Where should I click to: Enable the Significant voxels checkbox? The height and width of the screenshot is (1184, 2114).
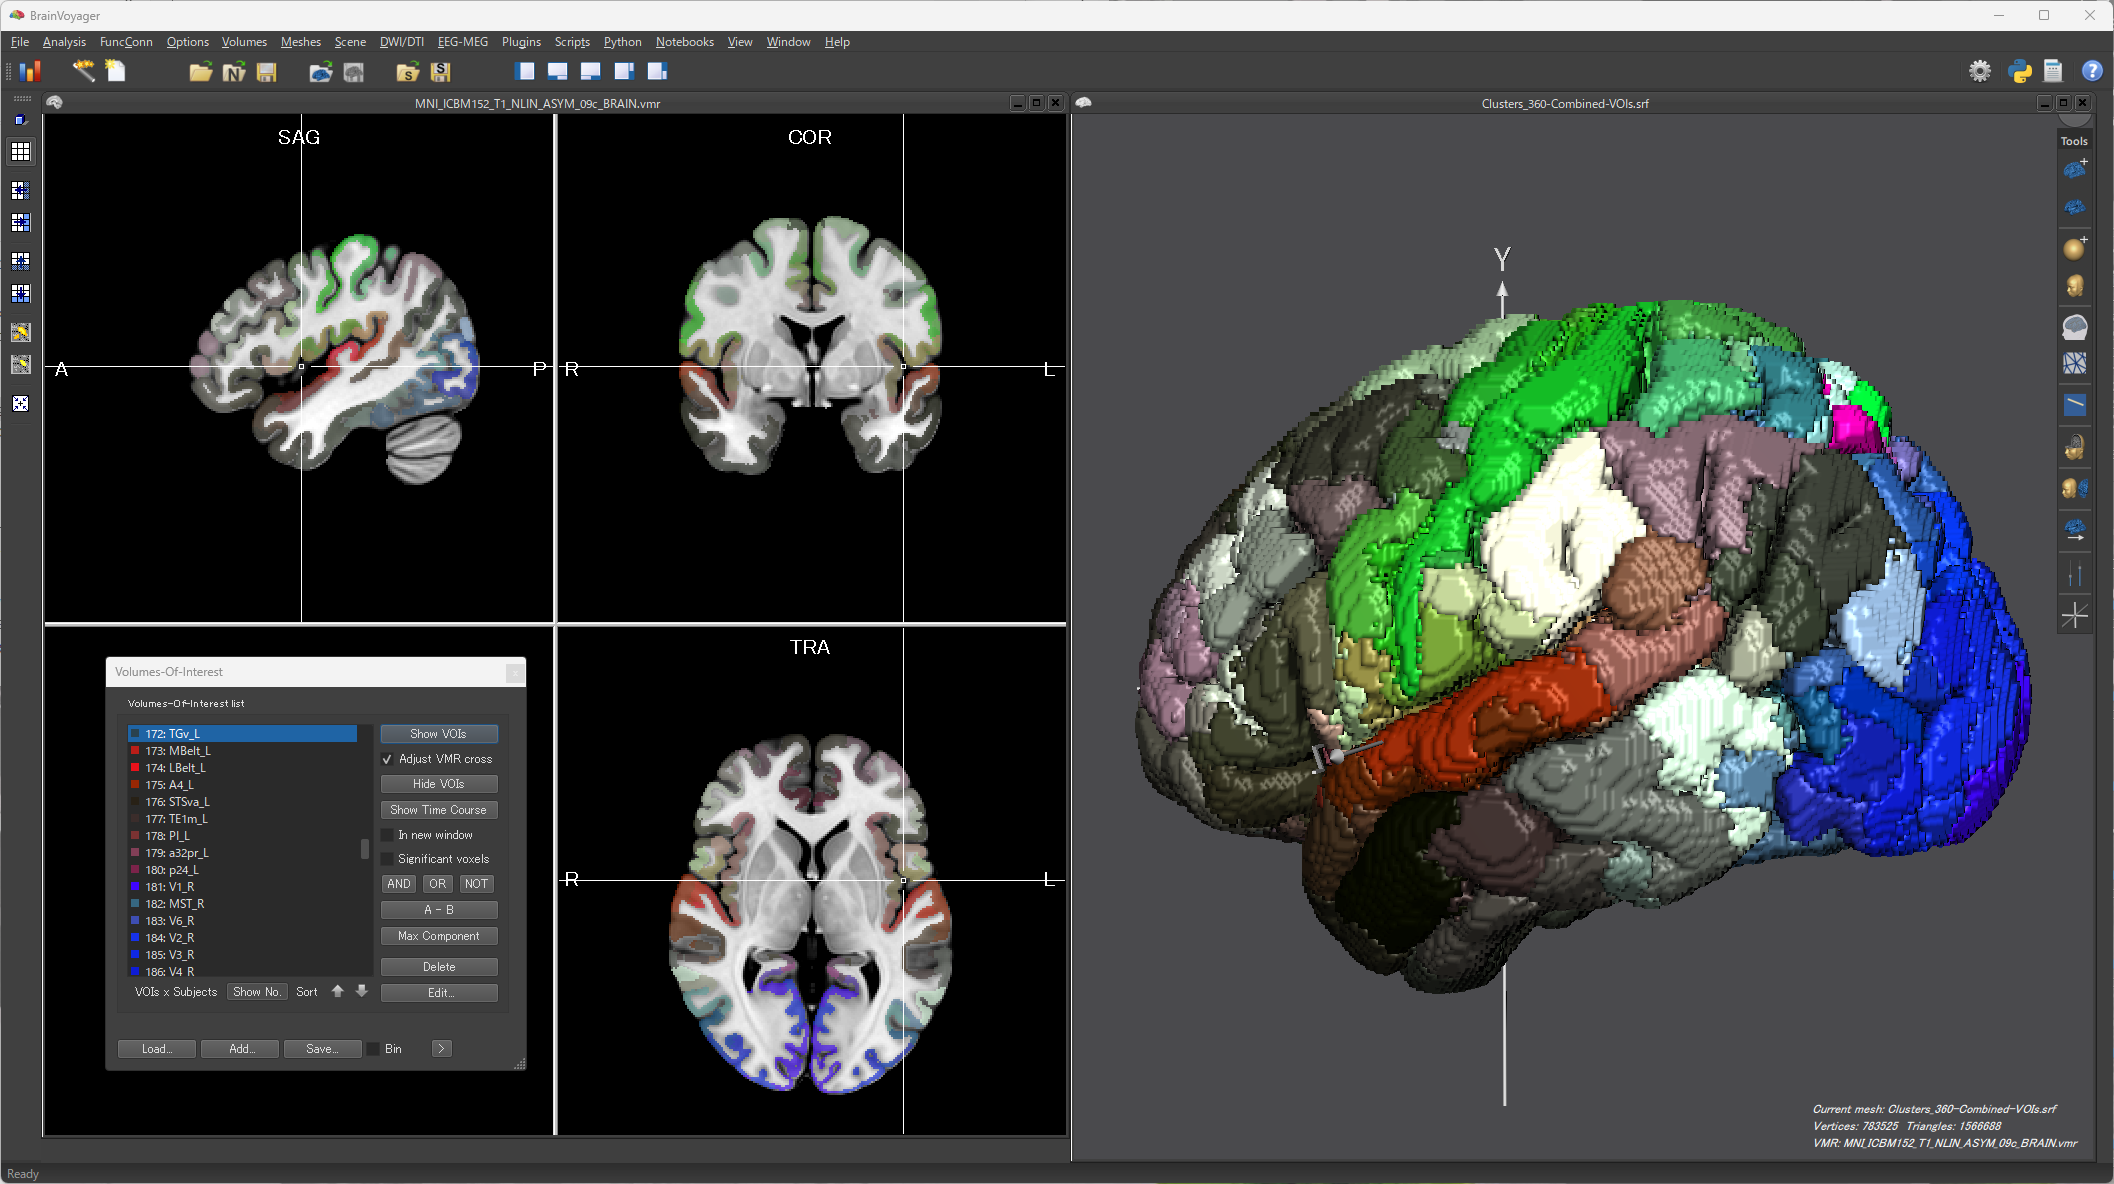click(x=388, y=859)
